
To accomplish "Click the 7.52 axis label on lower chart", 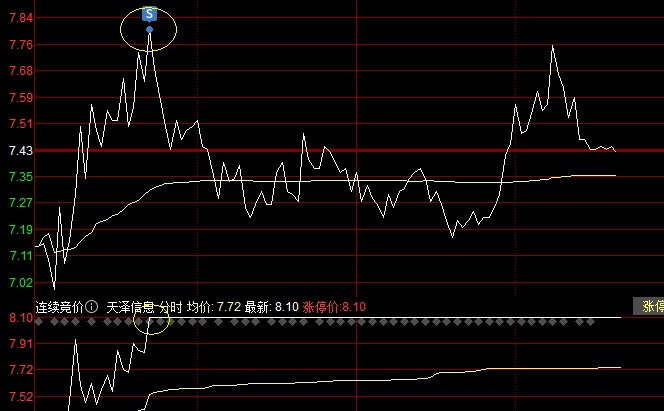I will (21, 397).
